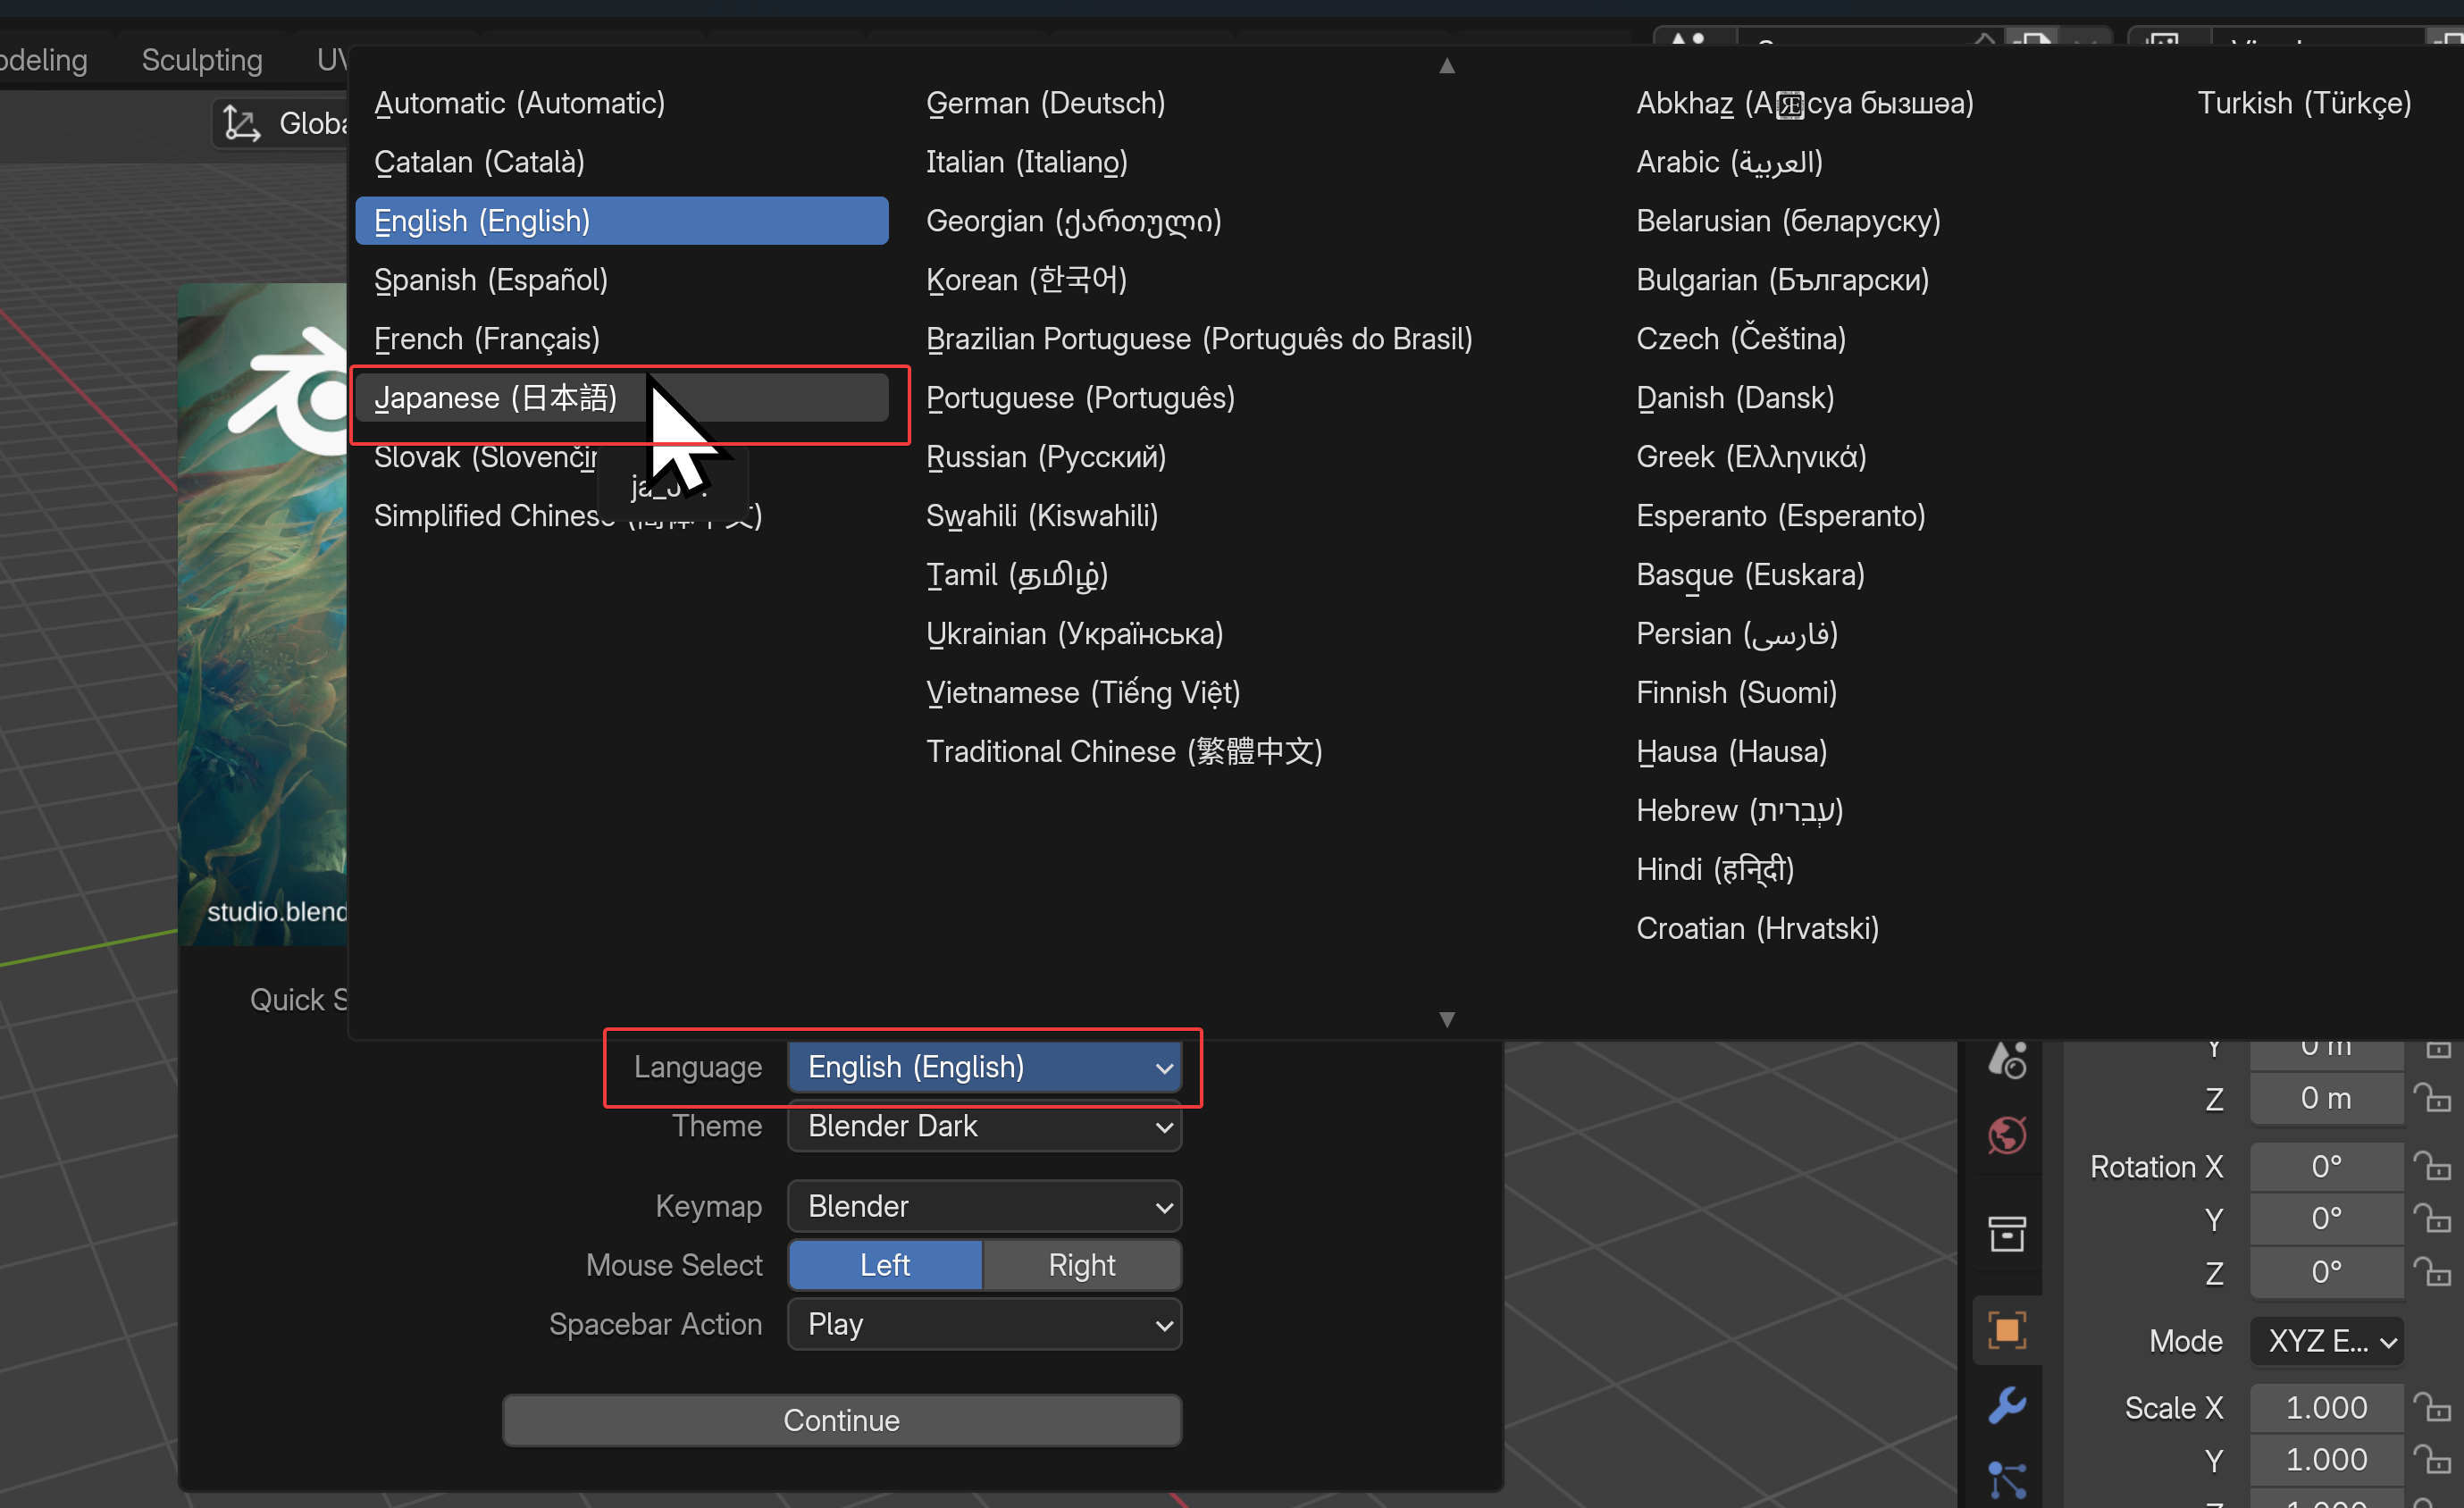Open the Keymap dropdown
The height and width of the screenshot is (1508, 2464).
tap(984, 1206)
